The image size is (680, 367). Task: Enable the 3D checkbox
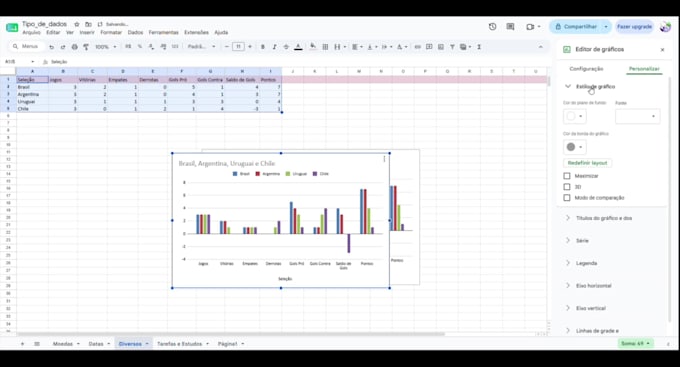(567, 187)
